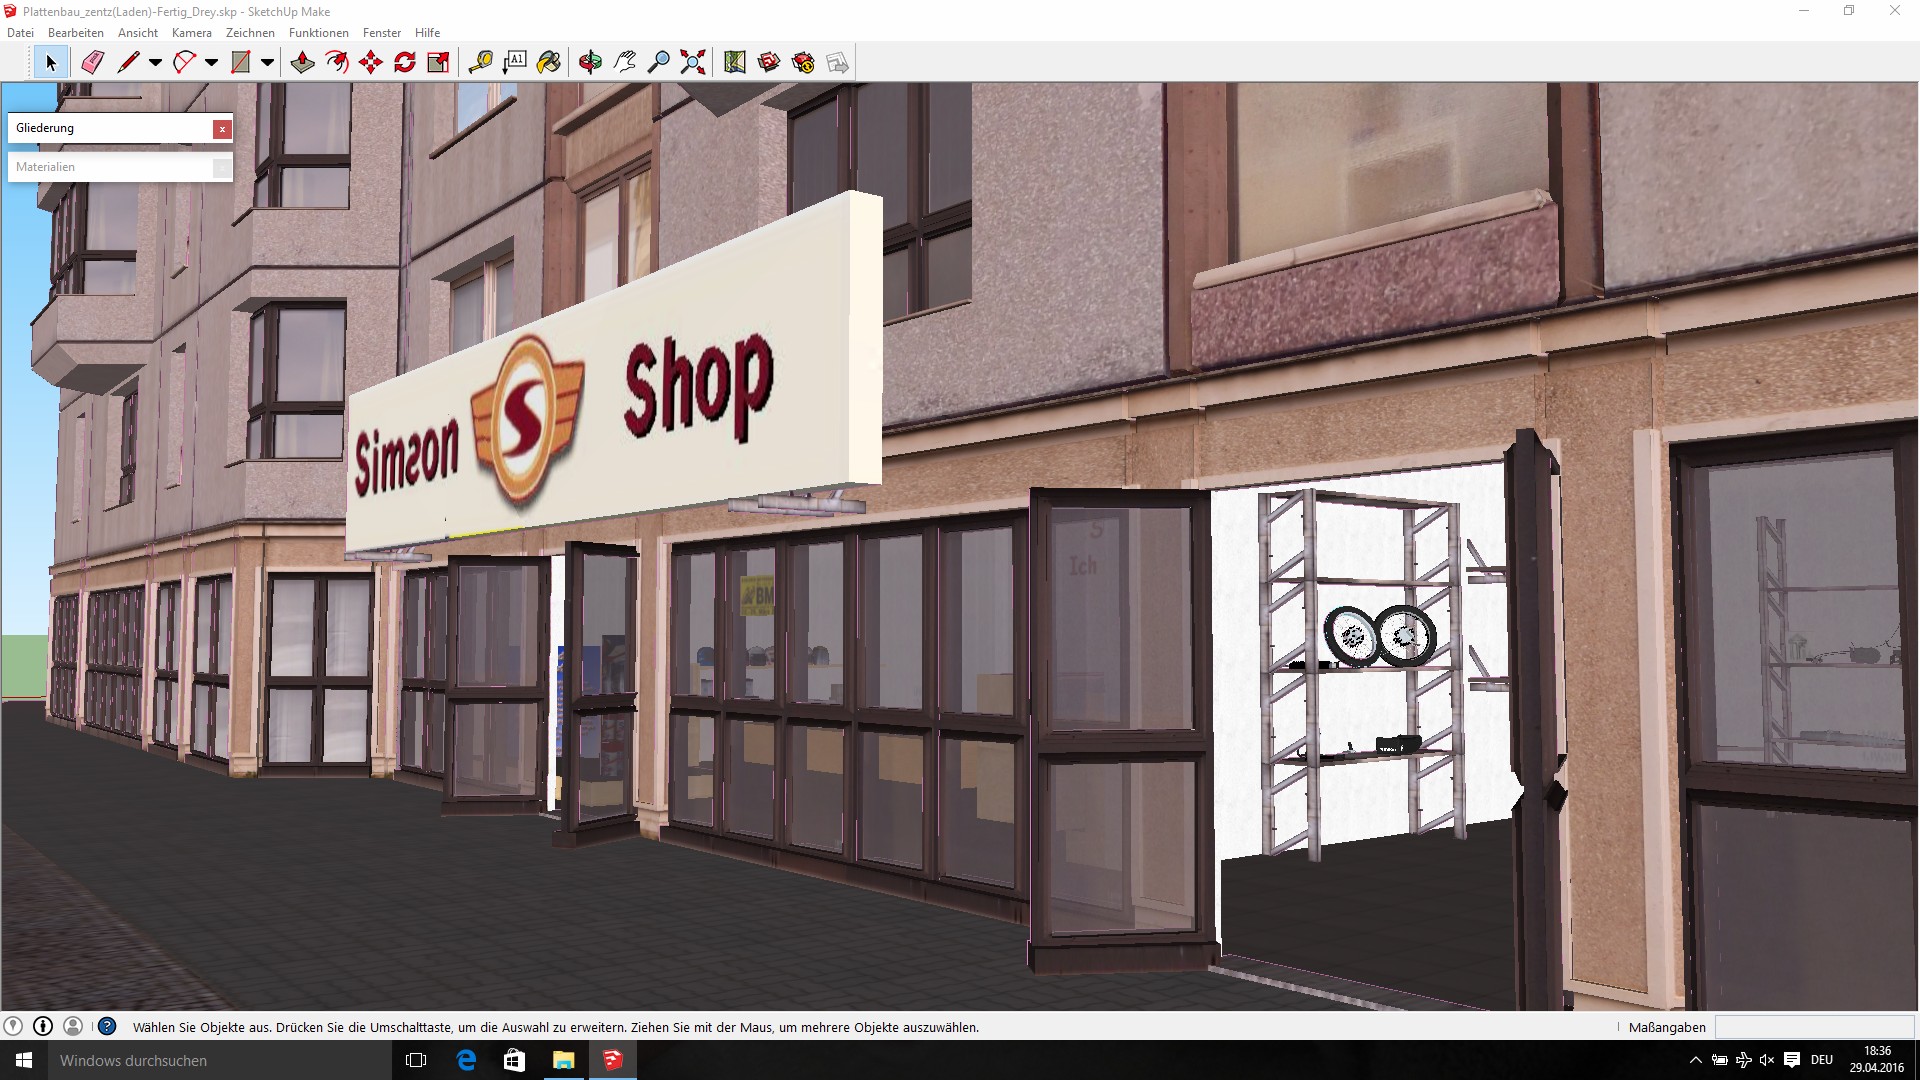This screenshot has height=1080, width=1920.
Task: Select the Scale tool
Action: (x=438, y=63)
